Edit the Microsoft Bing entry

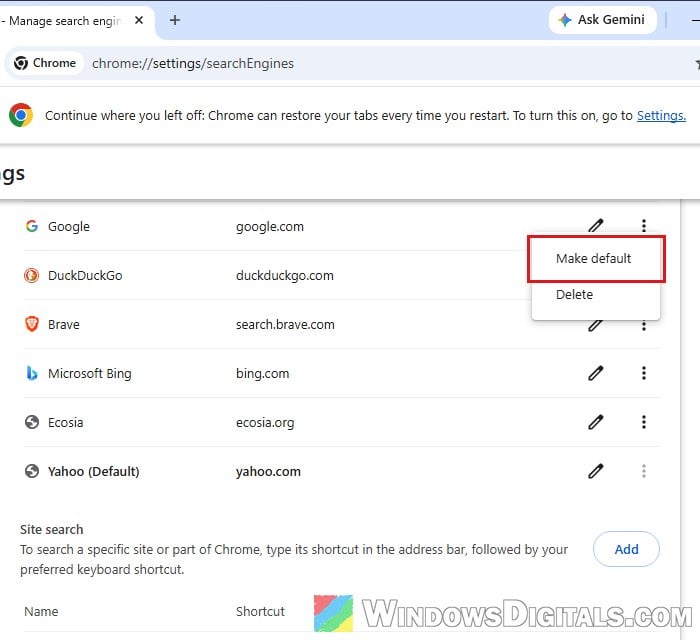pyautogui.click(x=596, y=373)
